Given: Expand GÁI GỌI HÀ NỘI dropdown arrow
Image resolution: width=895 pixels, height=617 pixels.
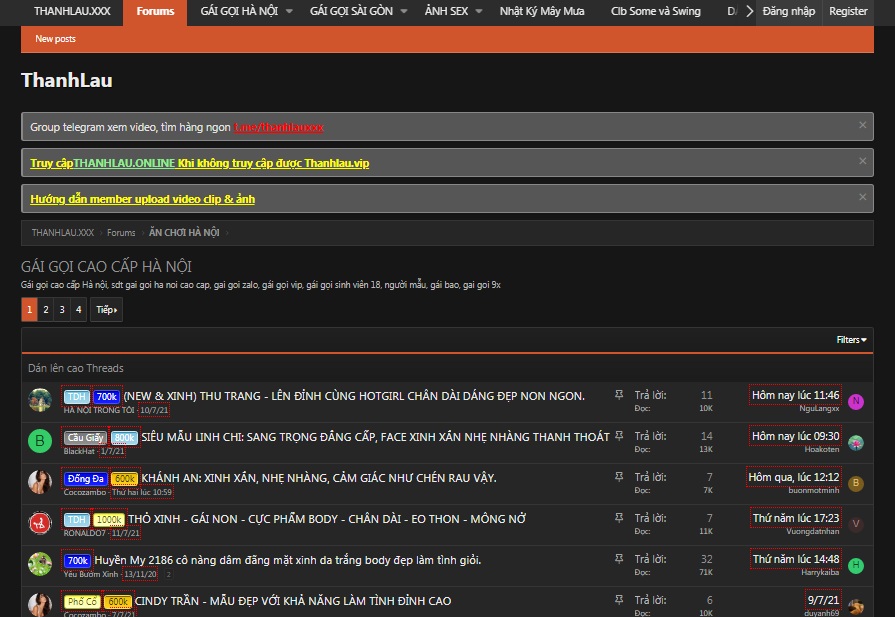Looking at the screenshot, I should coord(289,11).
